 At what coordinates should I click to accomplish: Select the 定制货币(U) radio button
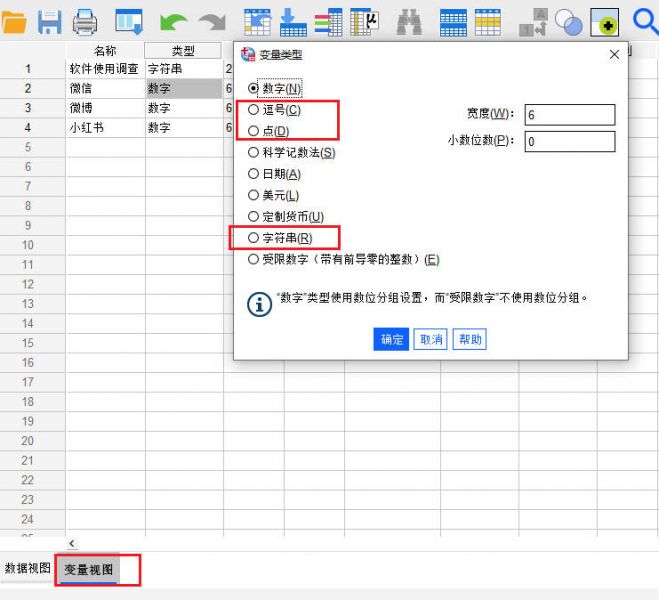coord(253,217)
